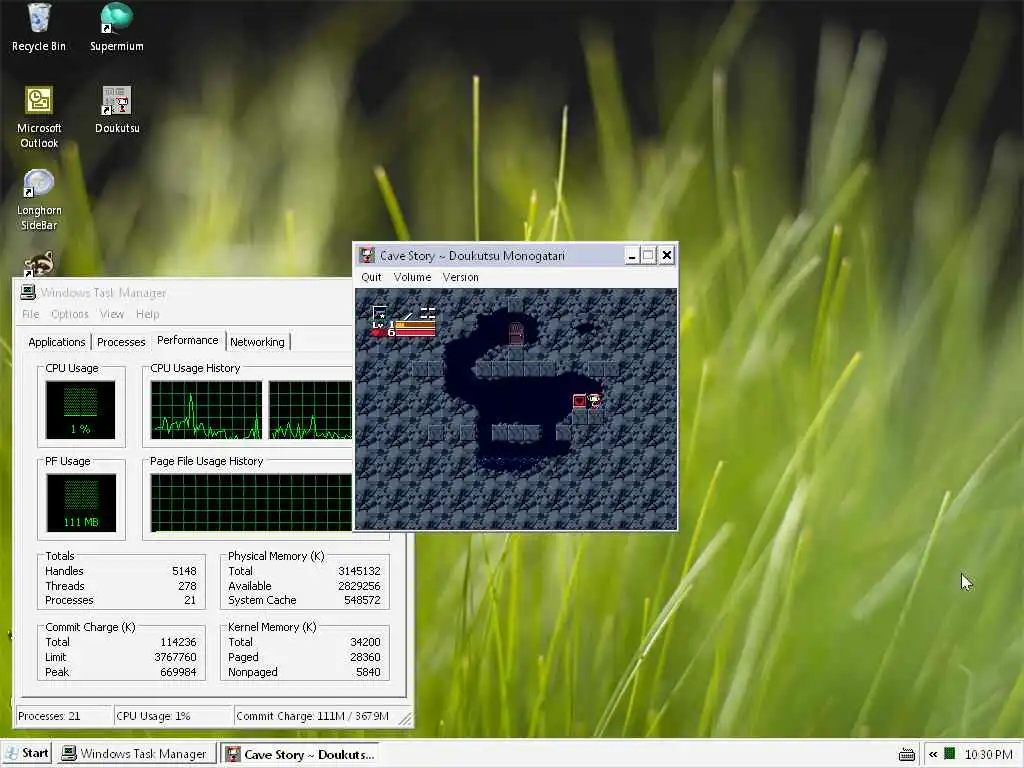Image resolution: width=1024 pixels, height=768 pixels.
Task: Click the keyboard icon in system tray
Action: coord(906,754)
